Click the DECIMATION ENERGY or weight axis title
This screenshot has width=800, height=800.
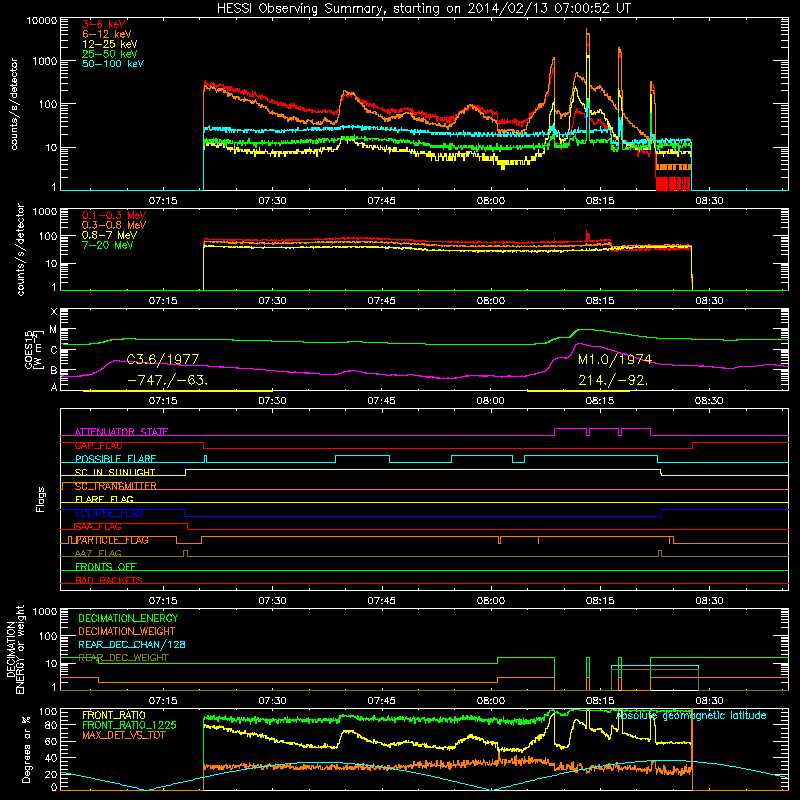(x=15, y=649)
